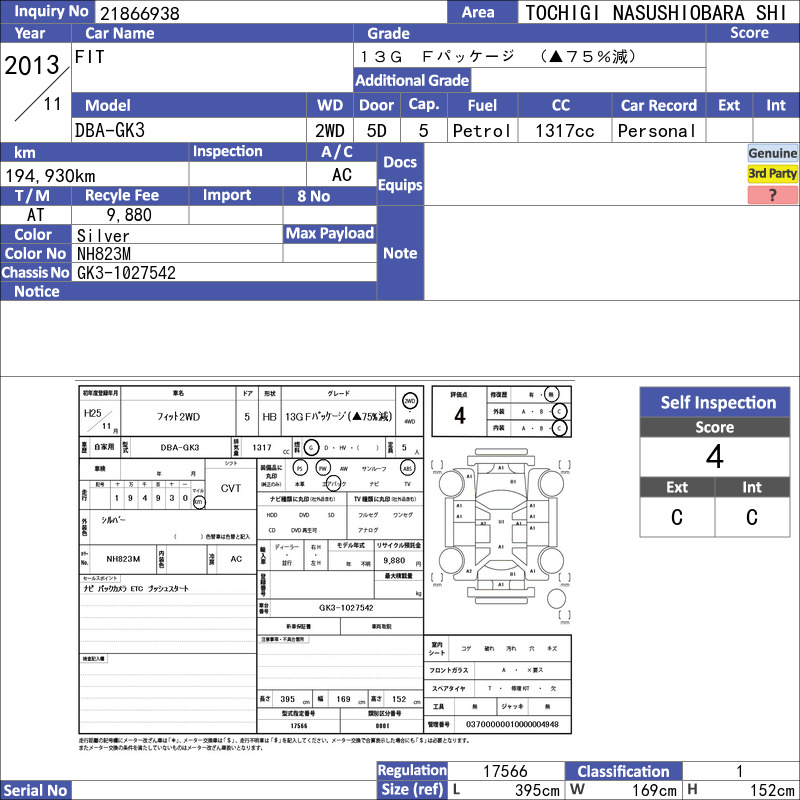
Task: Click the 1317cc engine displacement value
Action: point(564,131)
